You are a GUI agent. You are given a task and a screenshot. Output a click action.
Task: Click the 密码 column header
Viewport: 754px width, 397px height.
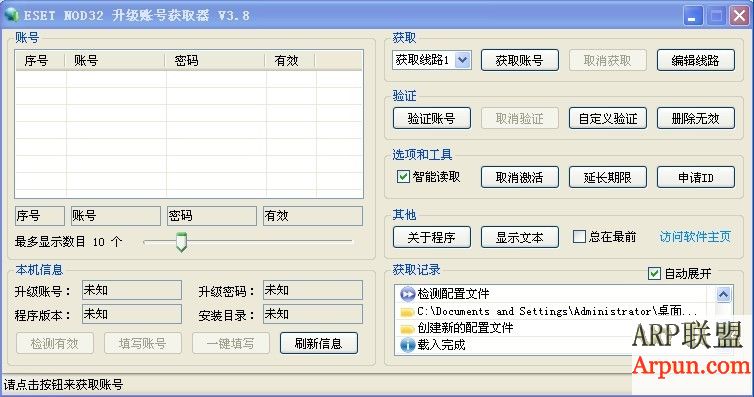tap(215, 61)
